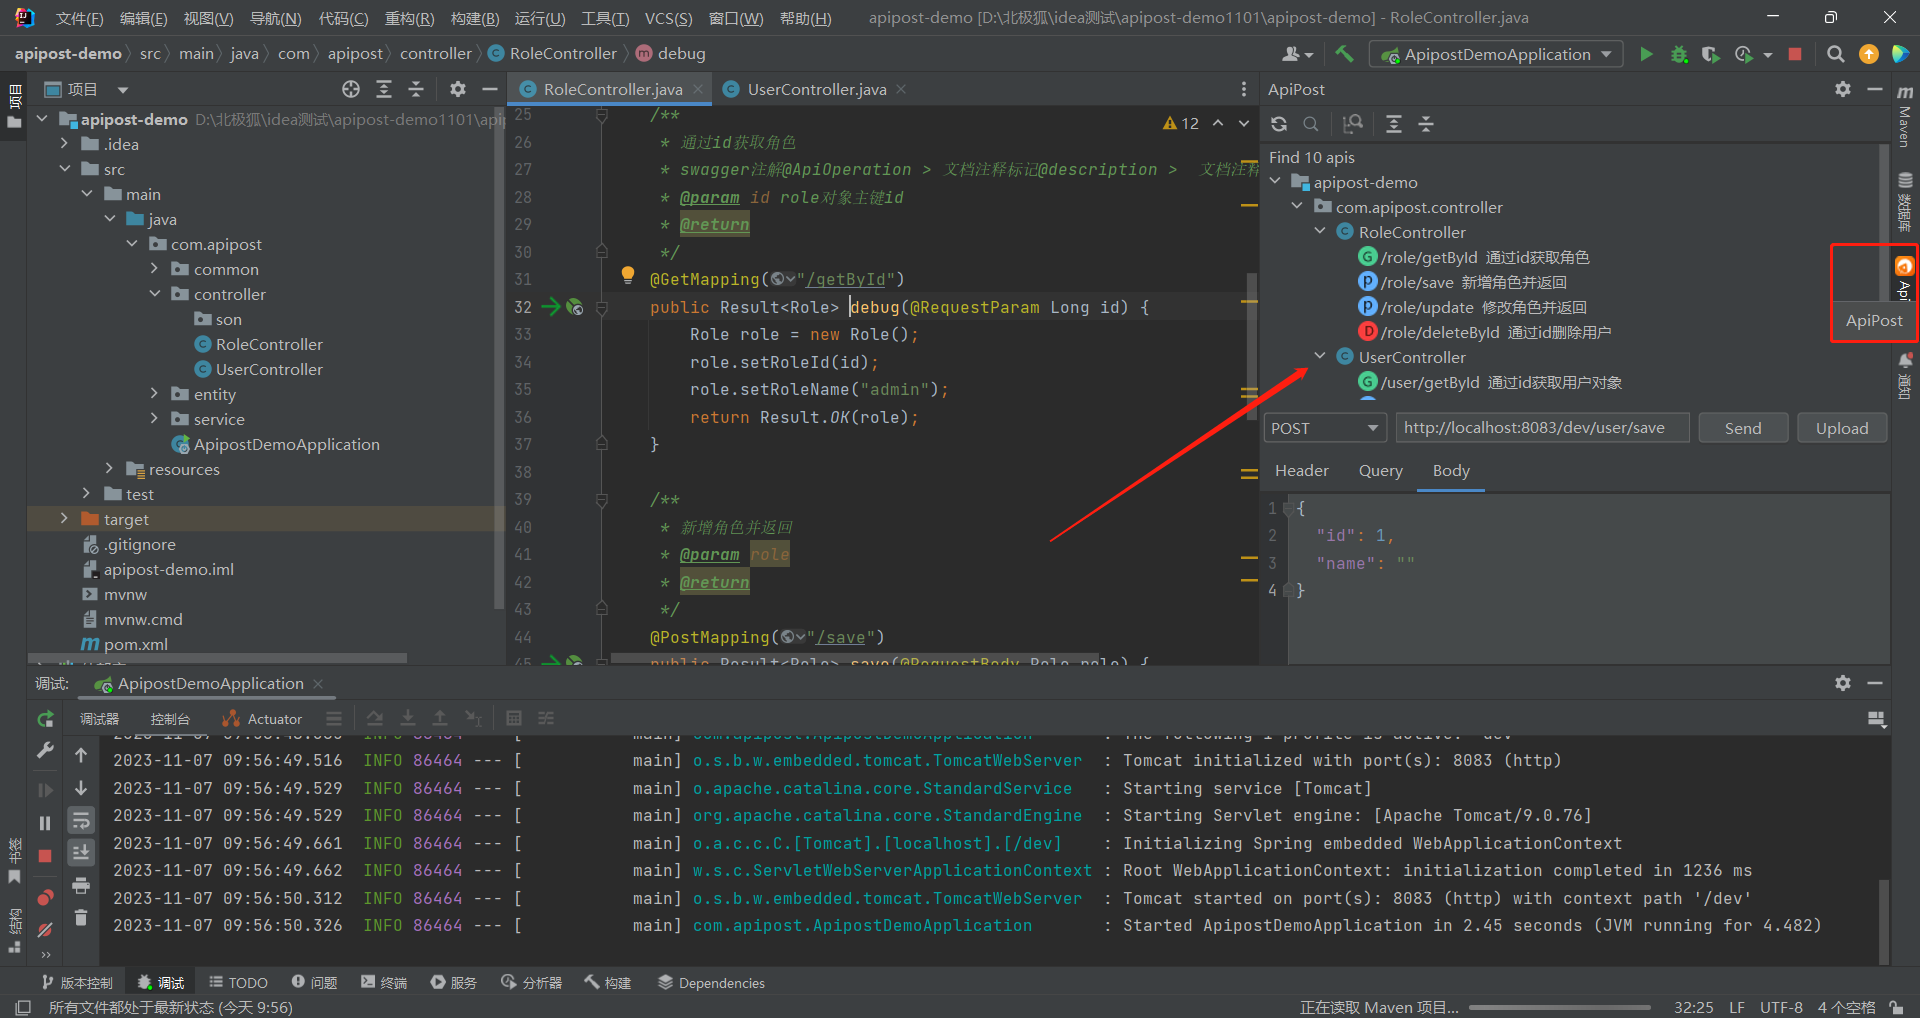
Task: Open ApiPost panel settings gear
Action: point(1843,89)
